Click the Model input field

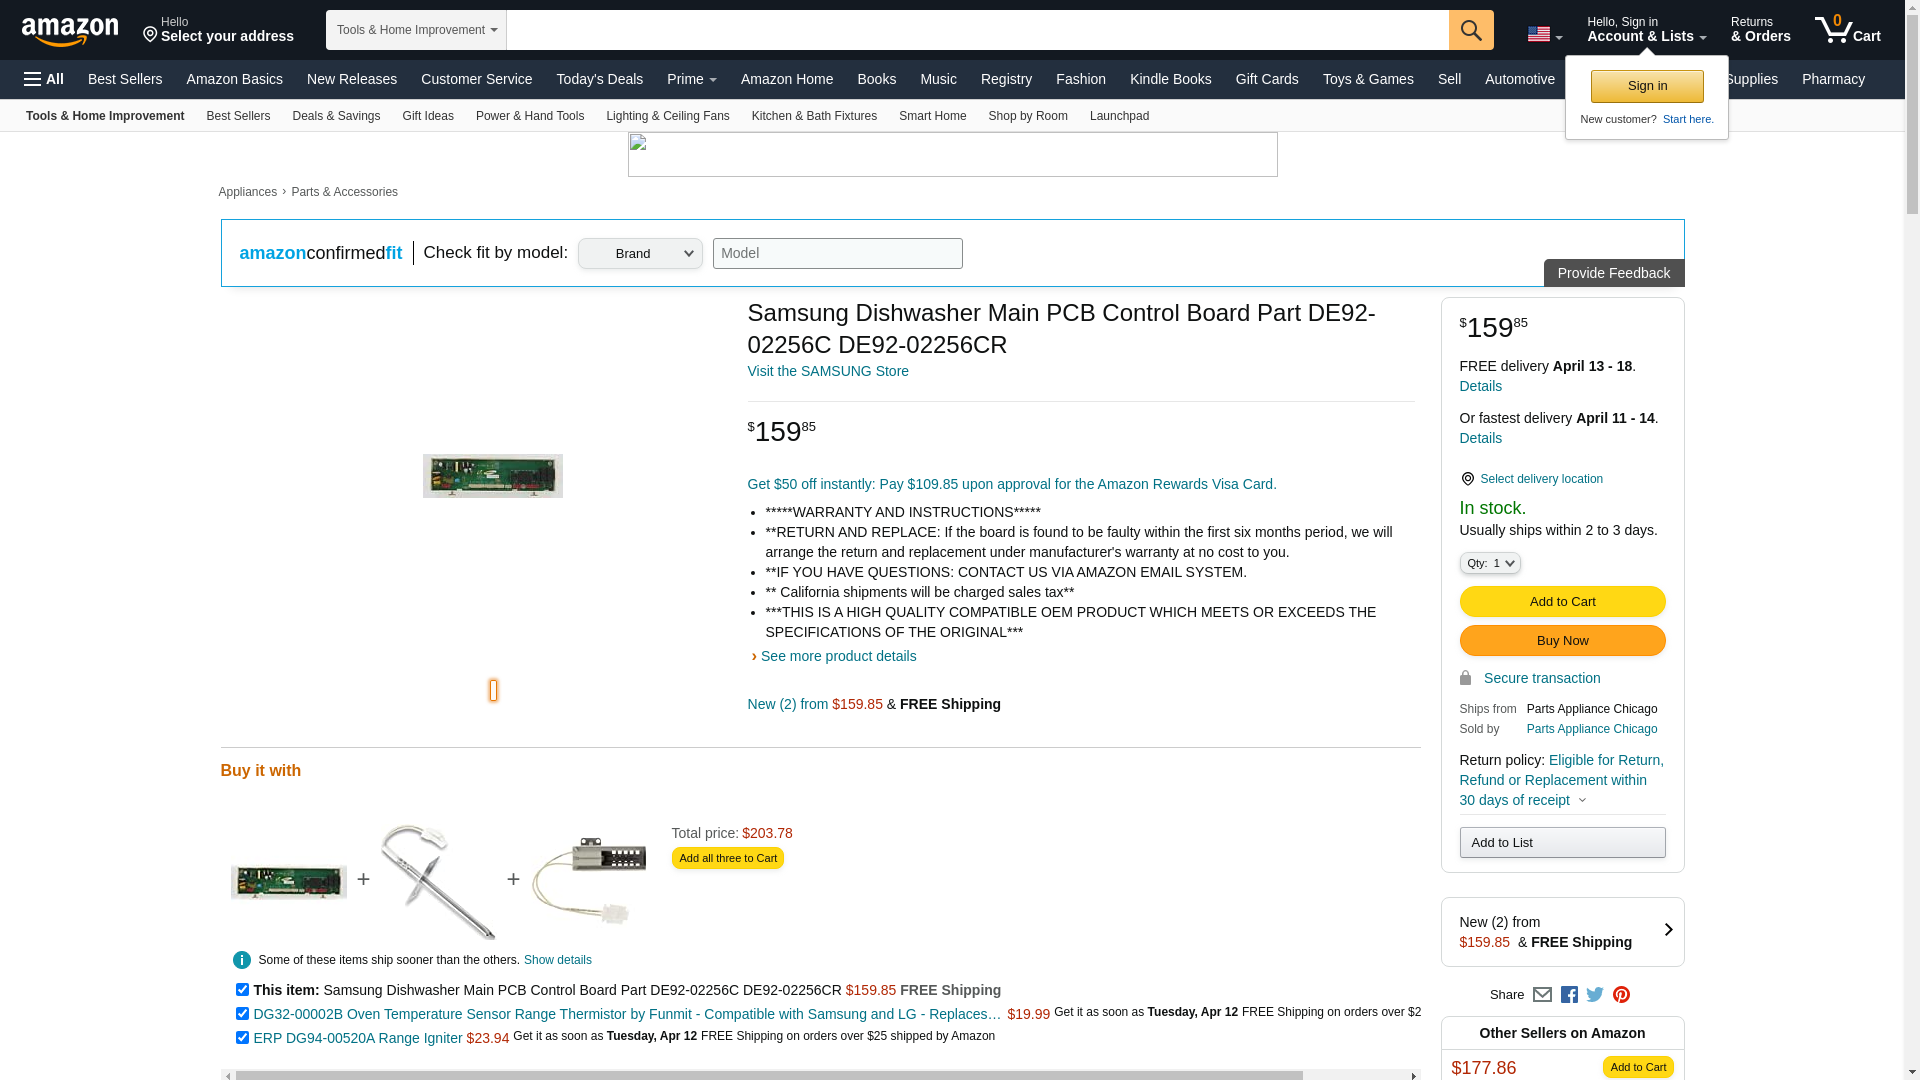pos(837,254)
